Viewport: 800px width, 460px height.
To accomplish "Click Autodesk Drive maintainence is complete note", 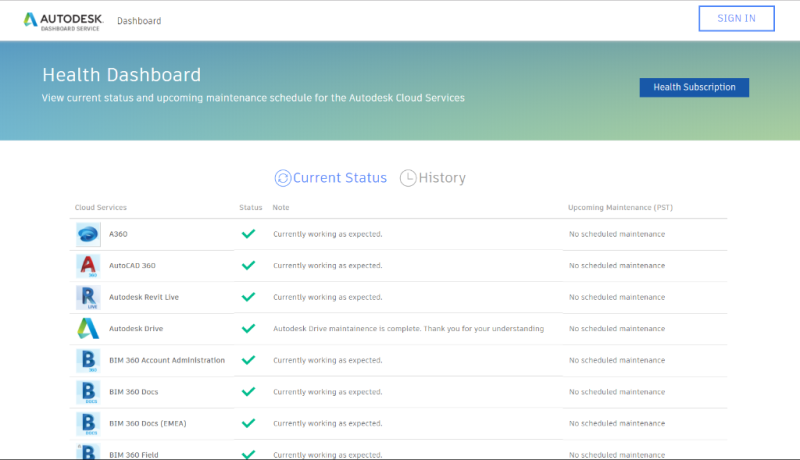I will point(408,329).
